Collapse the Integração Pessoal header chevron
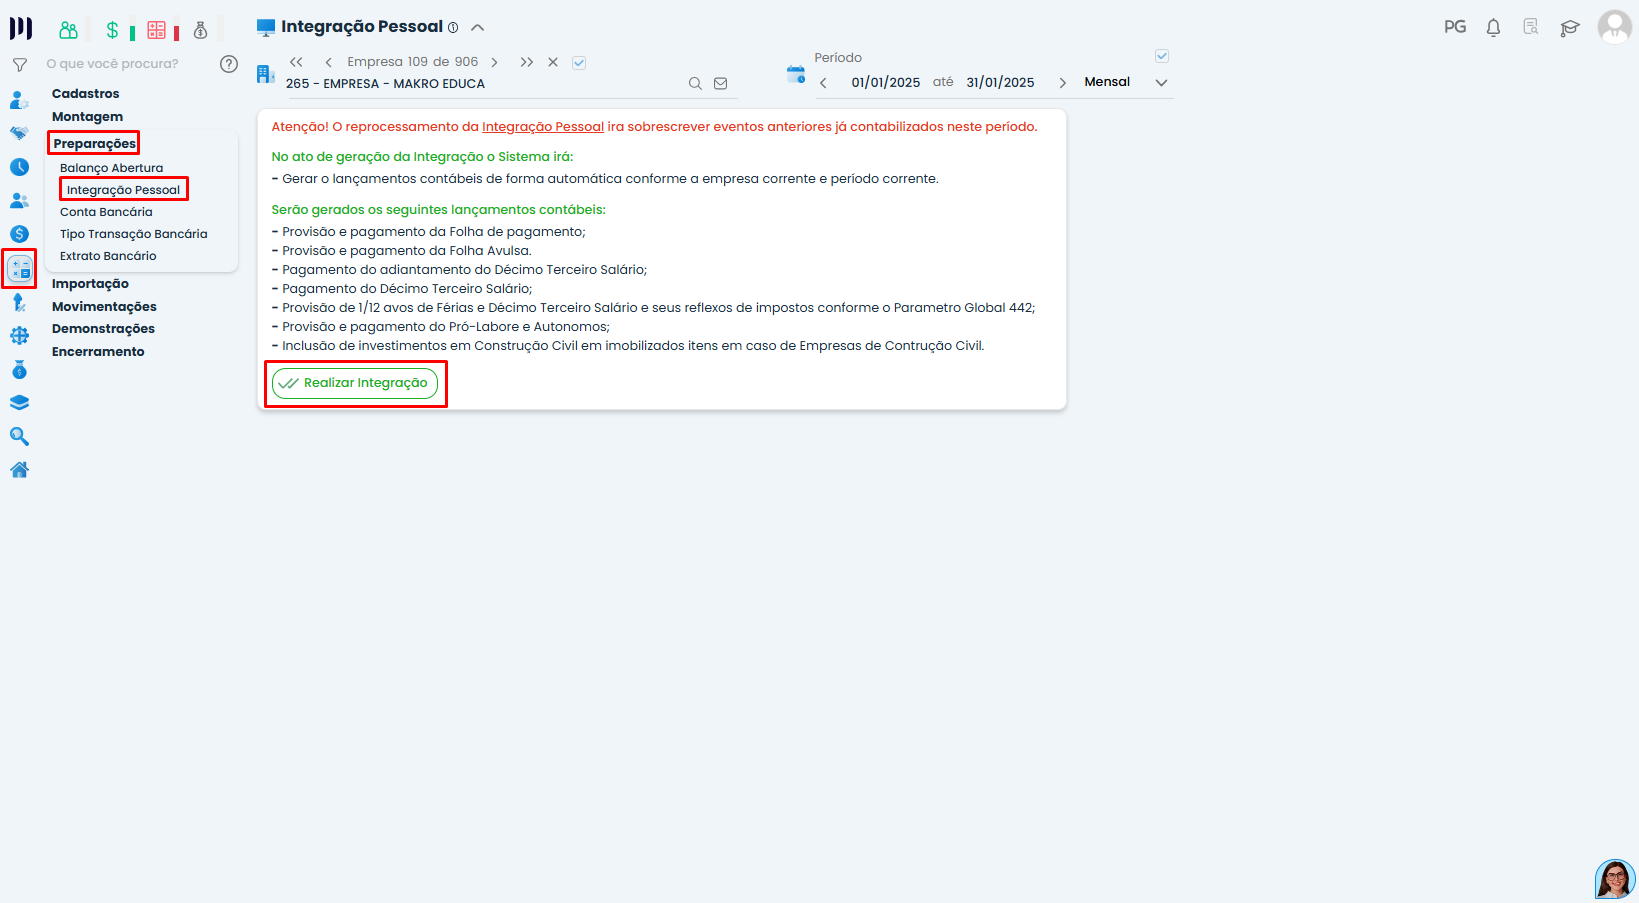1639x903 pixels. pyautogui.click(x=478, y=28)
